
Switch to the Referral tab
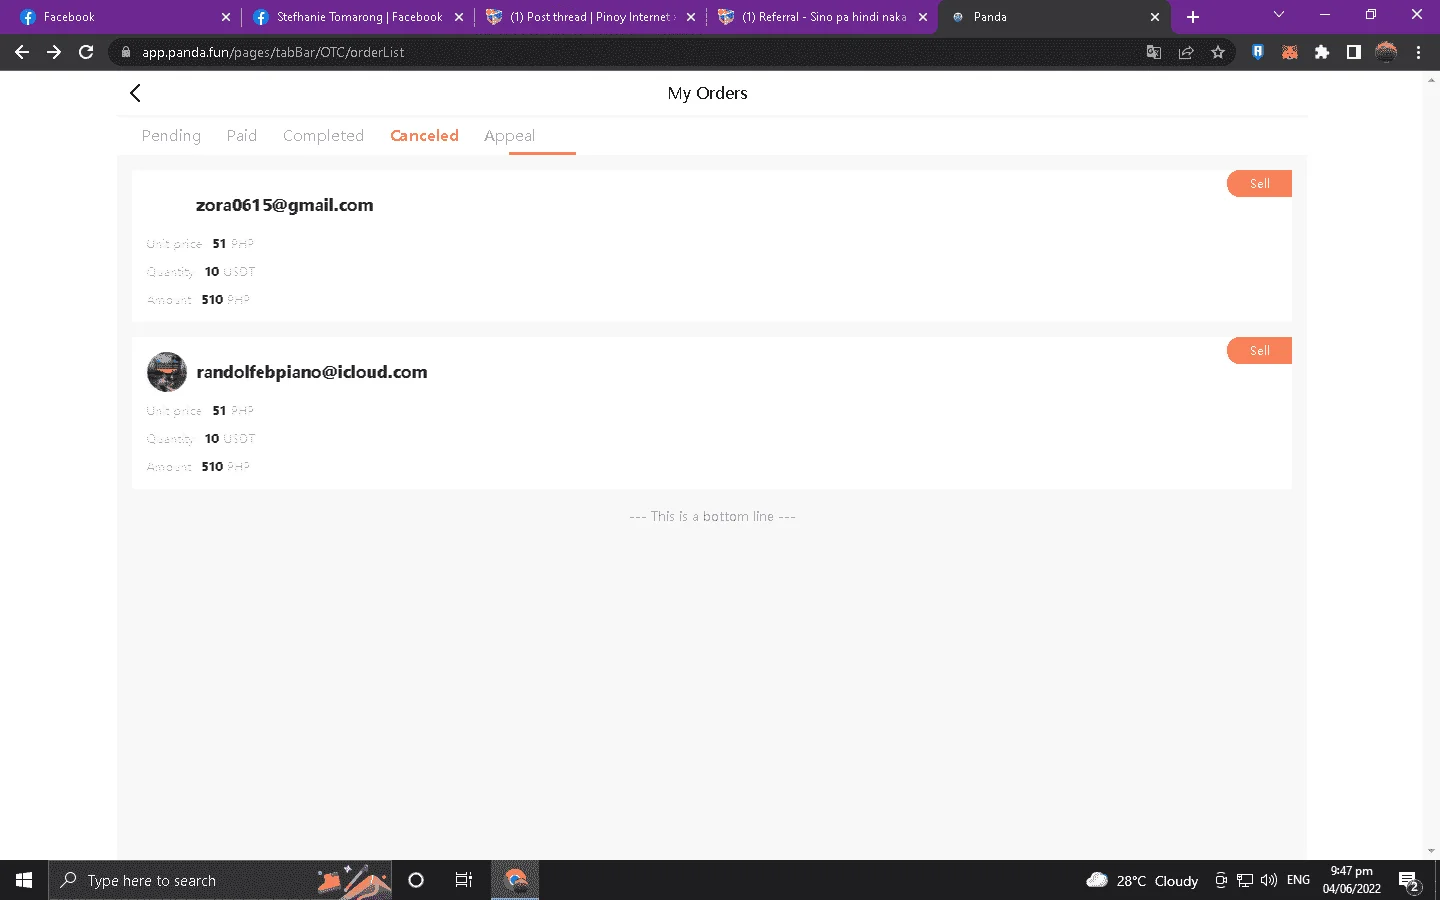[x=823, y=17]
